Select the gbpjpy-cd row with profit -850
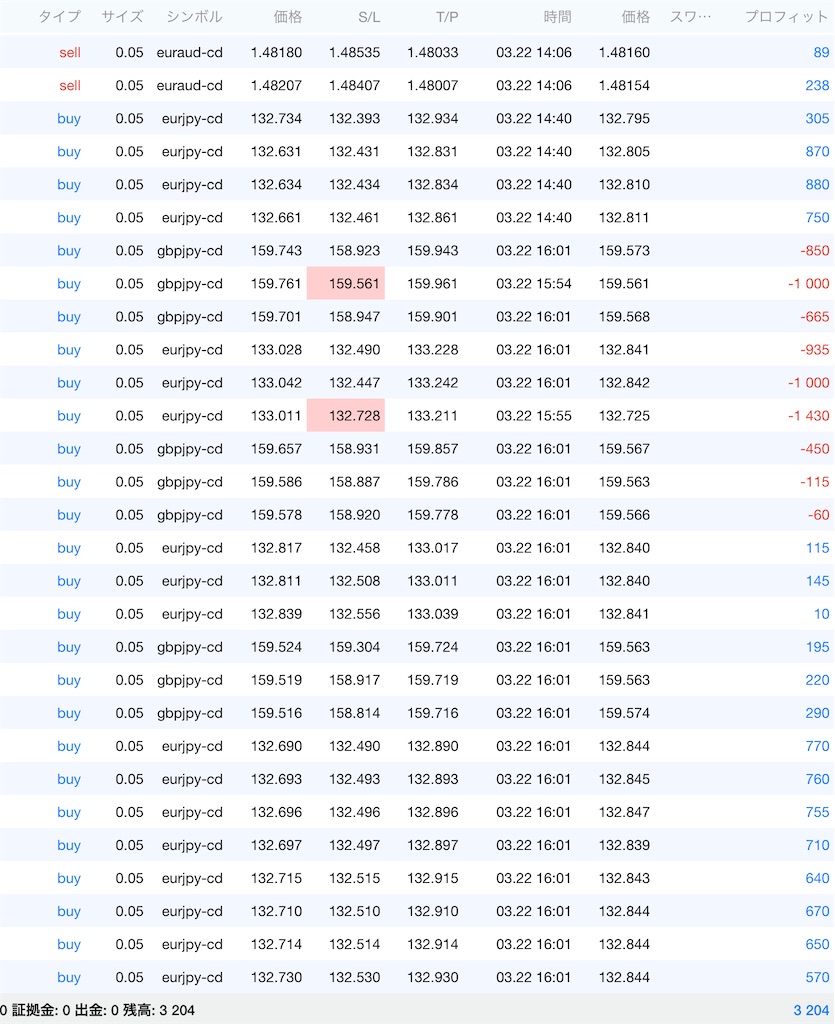The height and width of the screenshot is (1024, 835). tap(417, 250)
